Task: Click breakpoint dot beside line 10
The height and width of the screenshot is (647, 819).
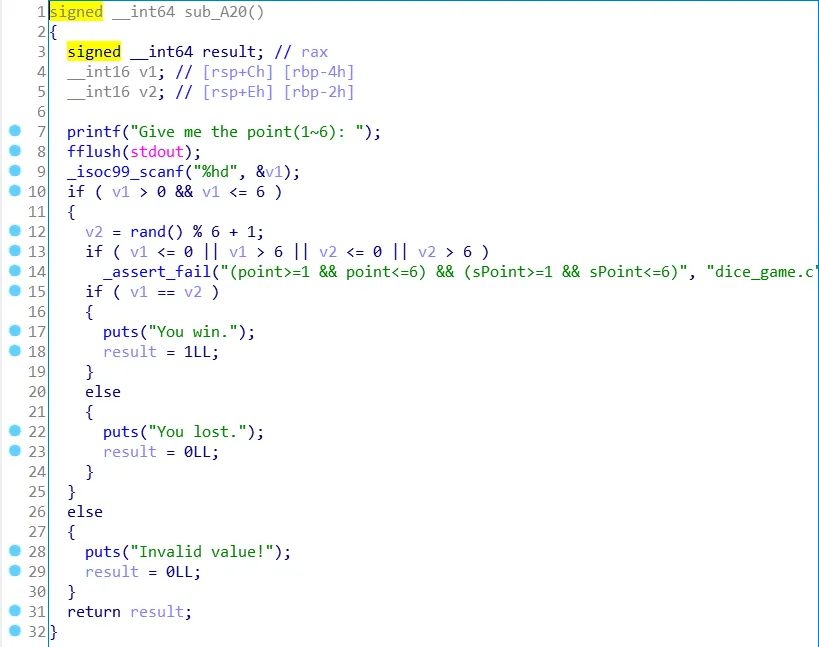Action: click(x=15, y=191)
